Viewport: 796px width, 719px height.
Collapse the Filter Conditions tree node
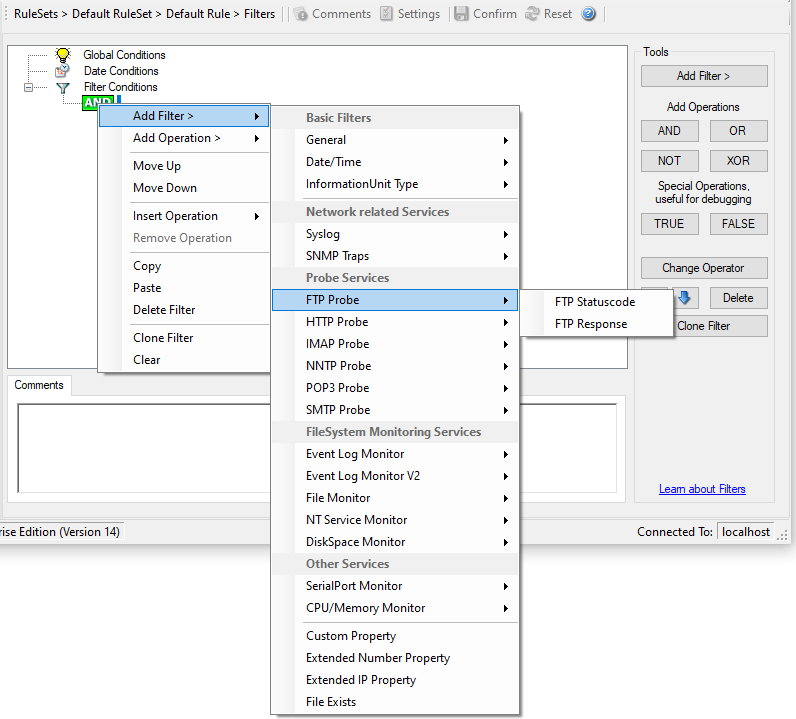tap(28, 87)
